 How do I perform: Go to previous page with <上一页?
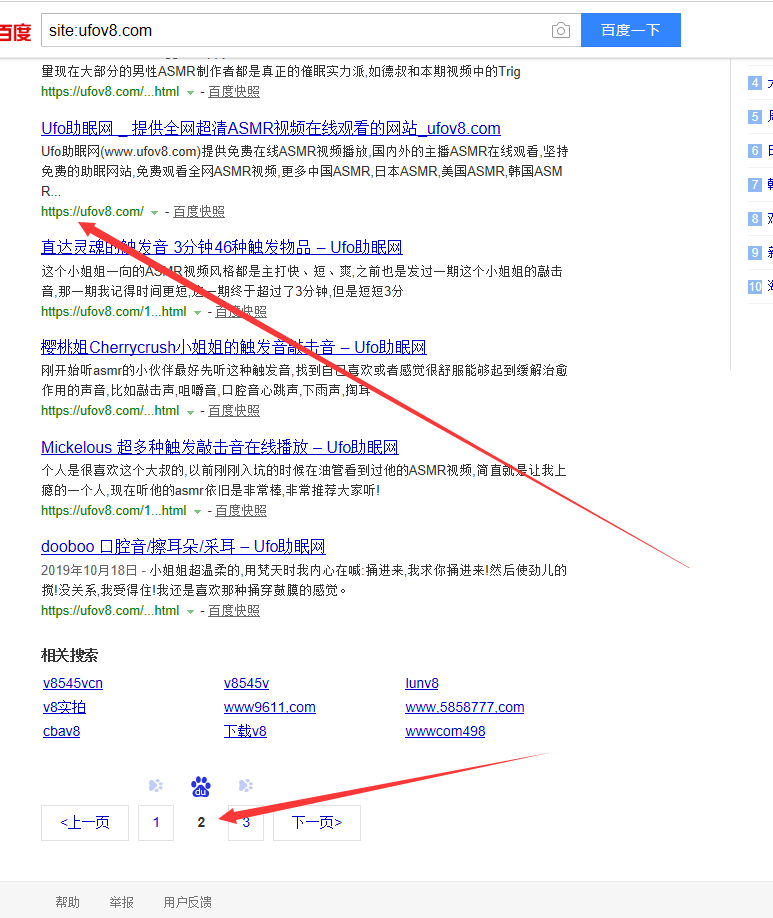85,823
